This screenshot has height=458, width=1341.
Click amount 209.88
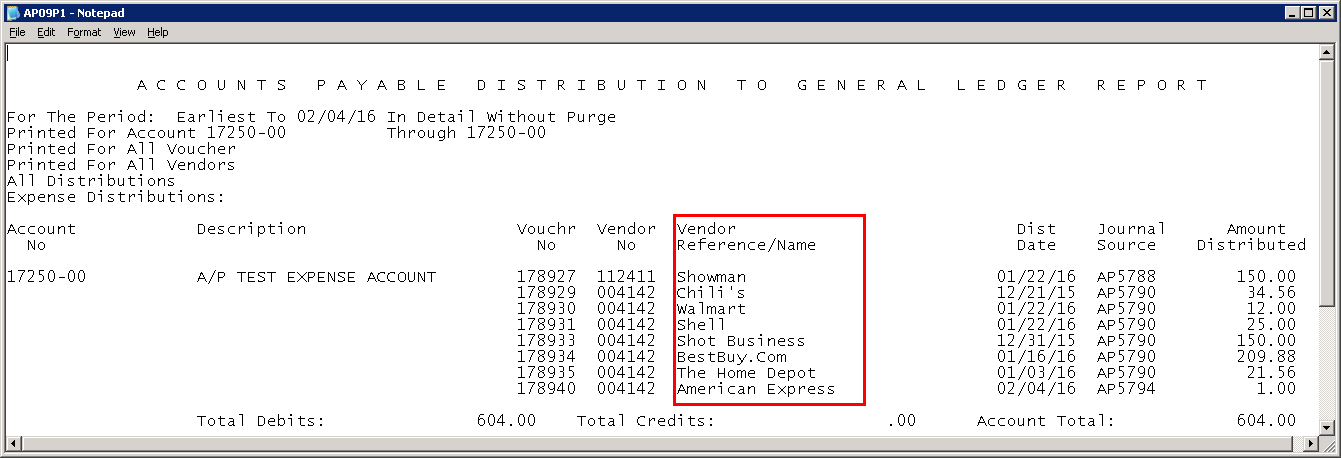point(1266,357)
